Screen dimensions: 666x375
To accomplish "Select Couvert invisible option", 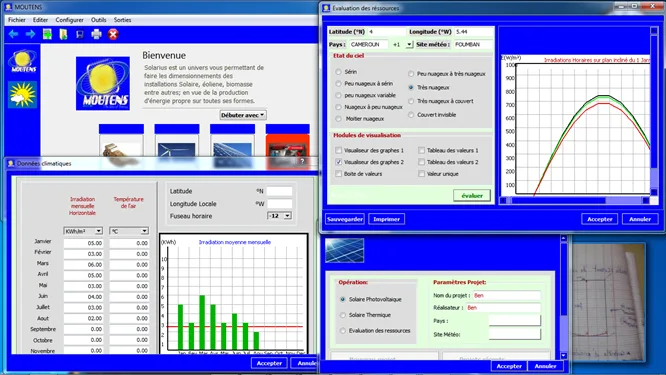I will (x=411, y=115).
